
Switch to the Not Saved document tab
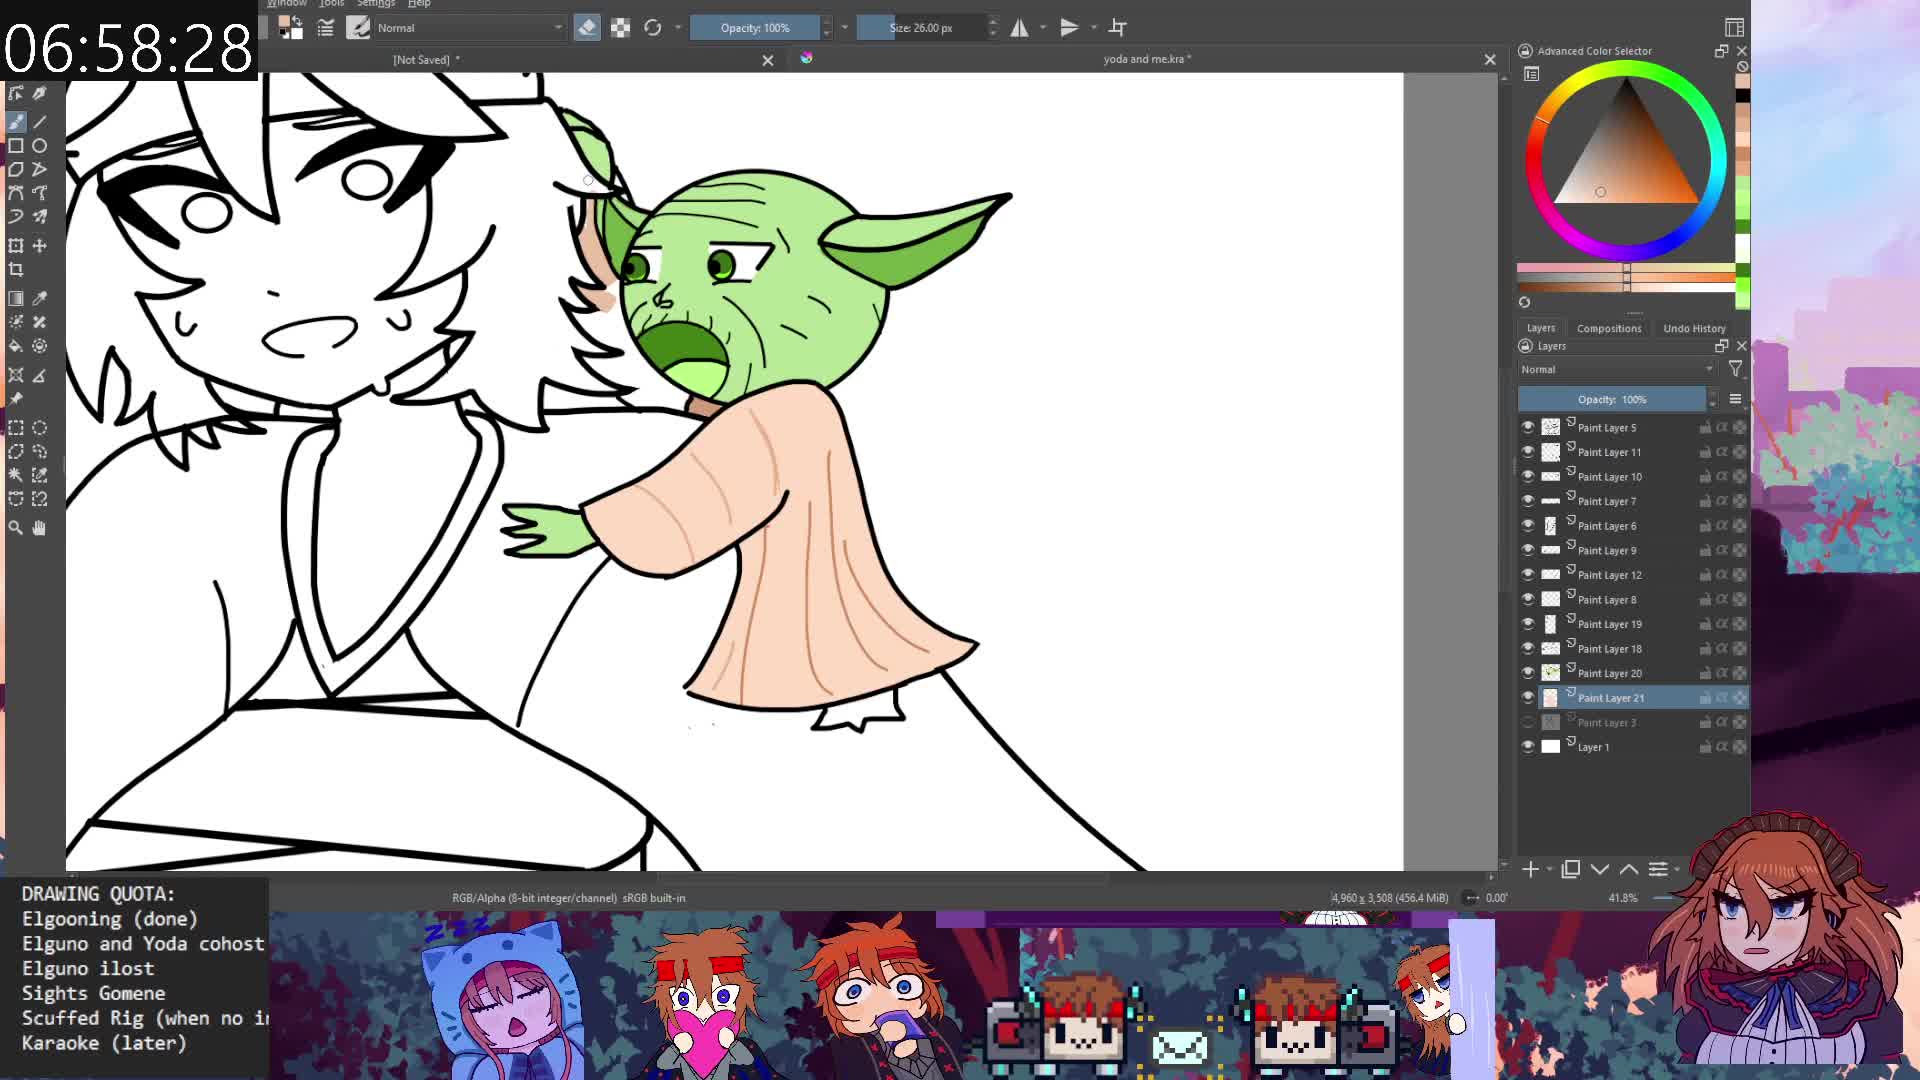pyautogui.click(x=427, y=60)
